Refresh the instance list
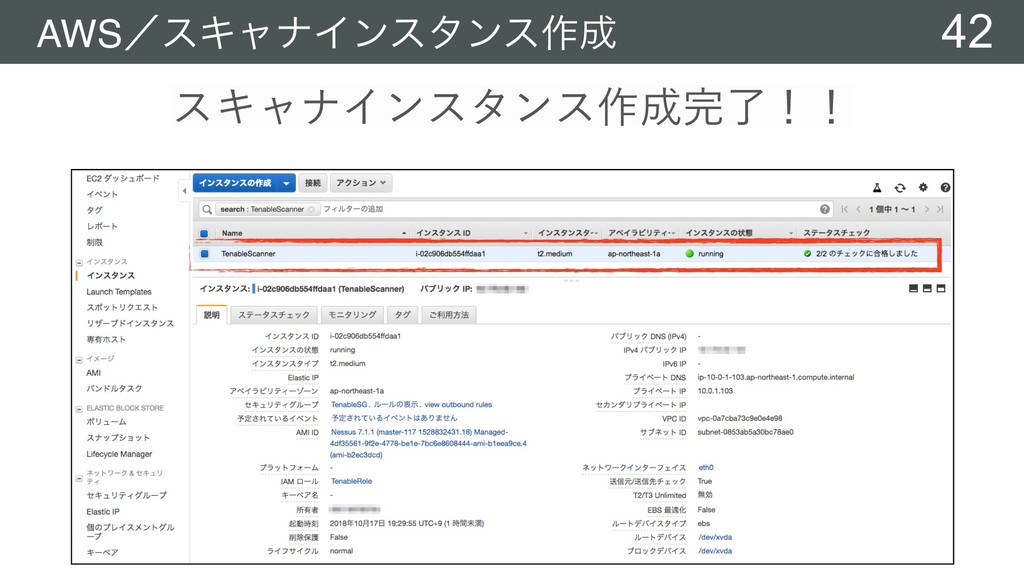Image resolution: width=1024 pixels, height=576 pixels. pos(900,187)
